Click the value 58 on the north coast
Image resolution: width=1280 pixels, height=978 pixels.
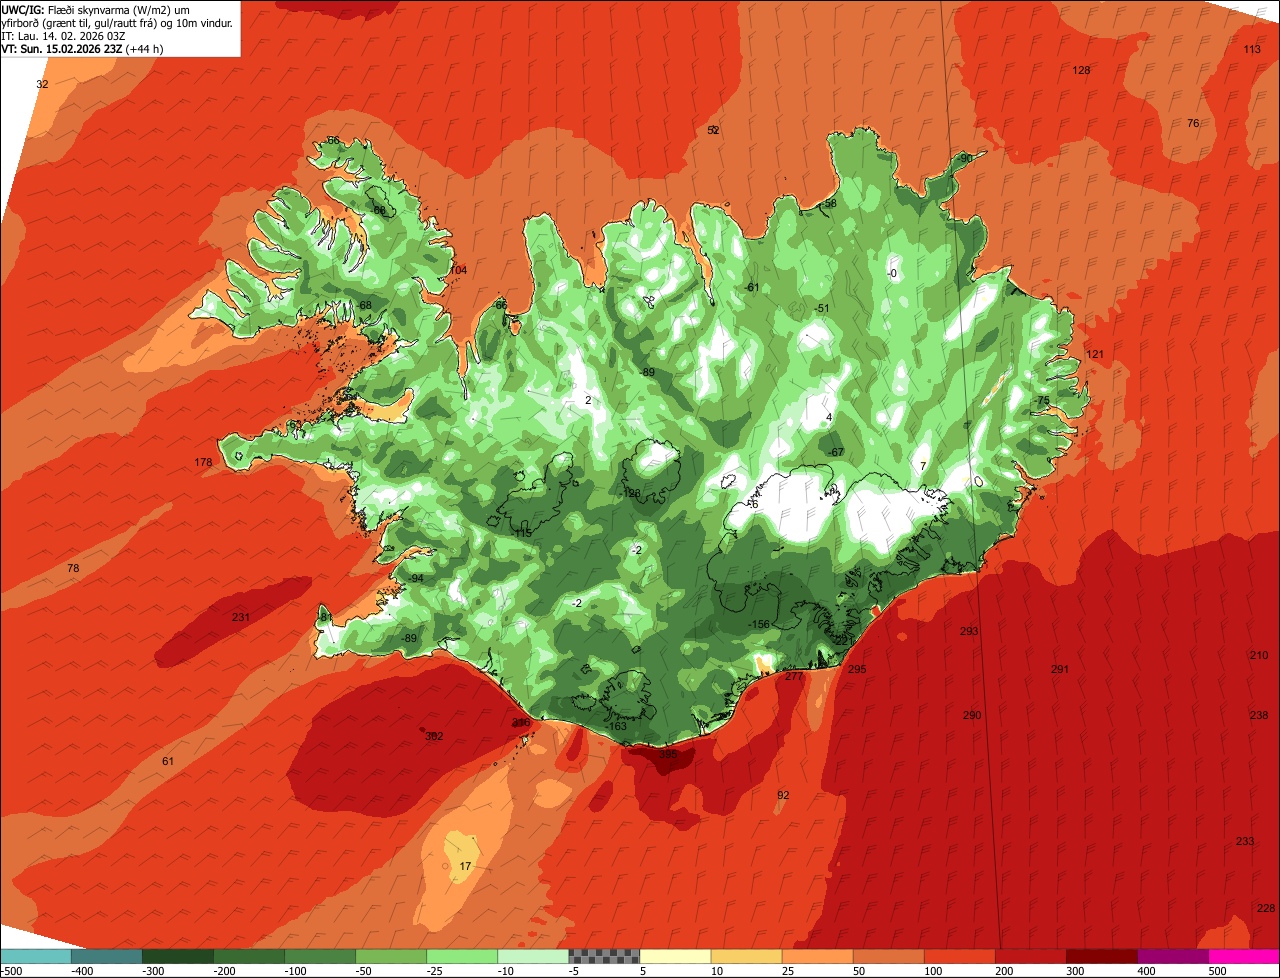(830, 203)
